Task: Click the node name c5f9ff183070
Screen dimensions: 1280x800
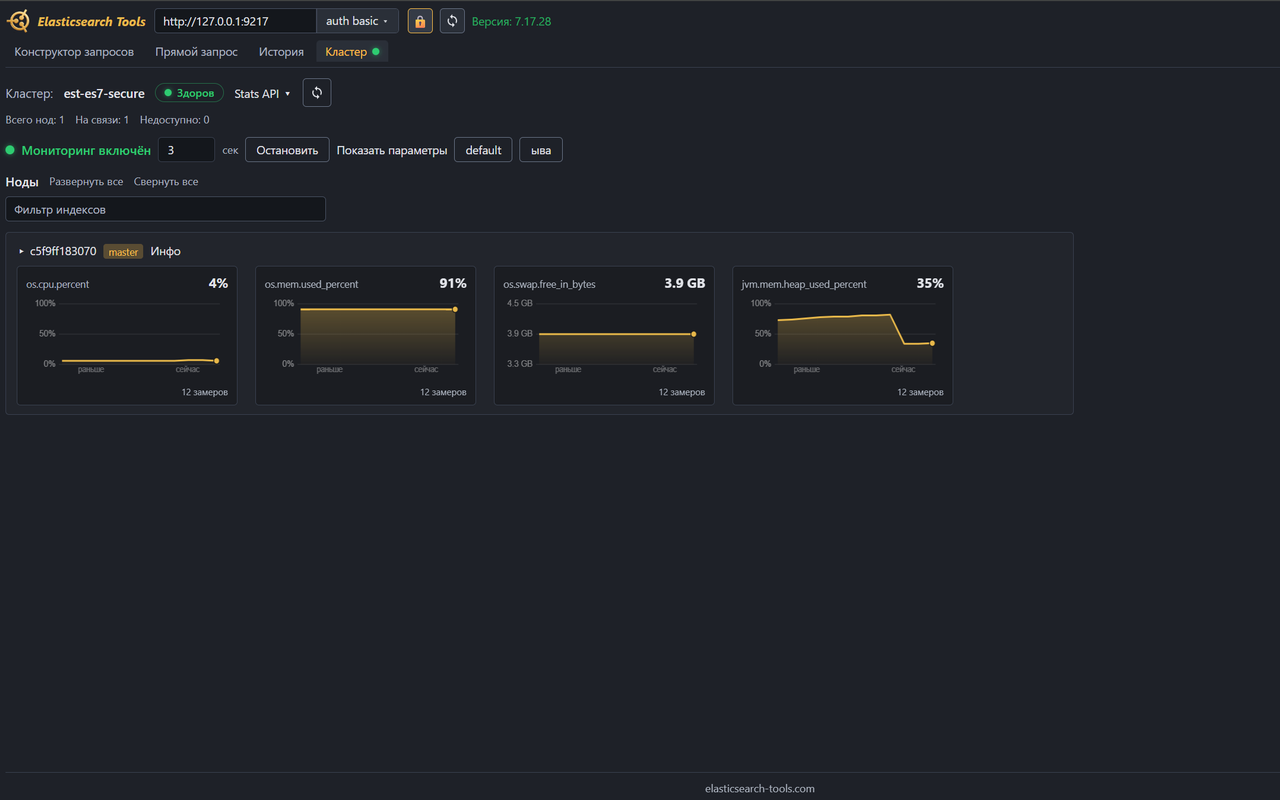Action: 63,251
